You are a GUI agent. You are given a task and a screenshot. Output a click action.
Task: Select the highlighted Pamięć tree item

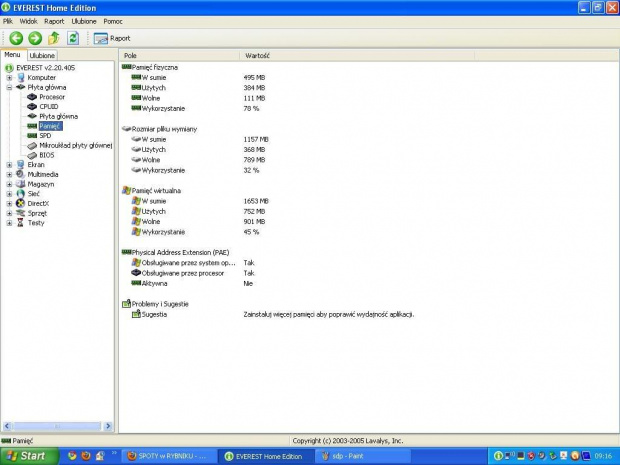pyautogui.click(x=51, y=126)
